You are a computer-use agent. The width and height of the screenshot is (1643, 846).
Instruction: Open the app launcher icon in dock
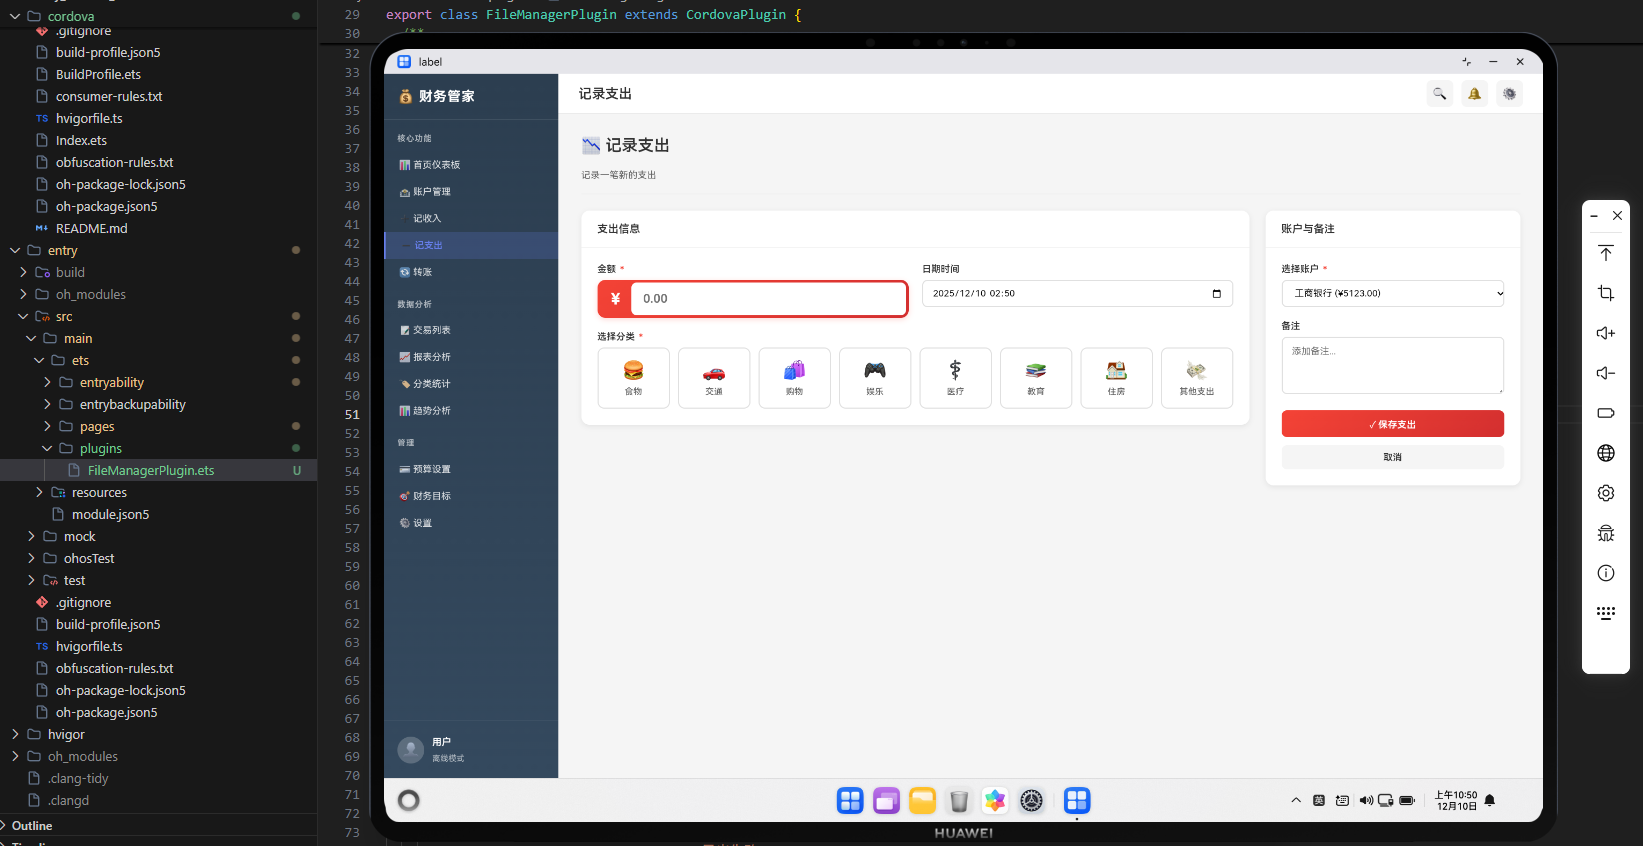point(850,800)
